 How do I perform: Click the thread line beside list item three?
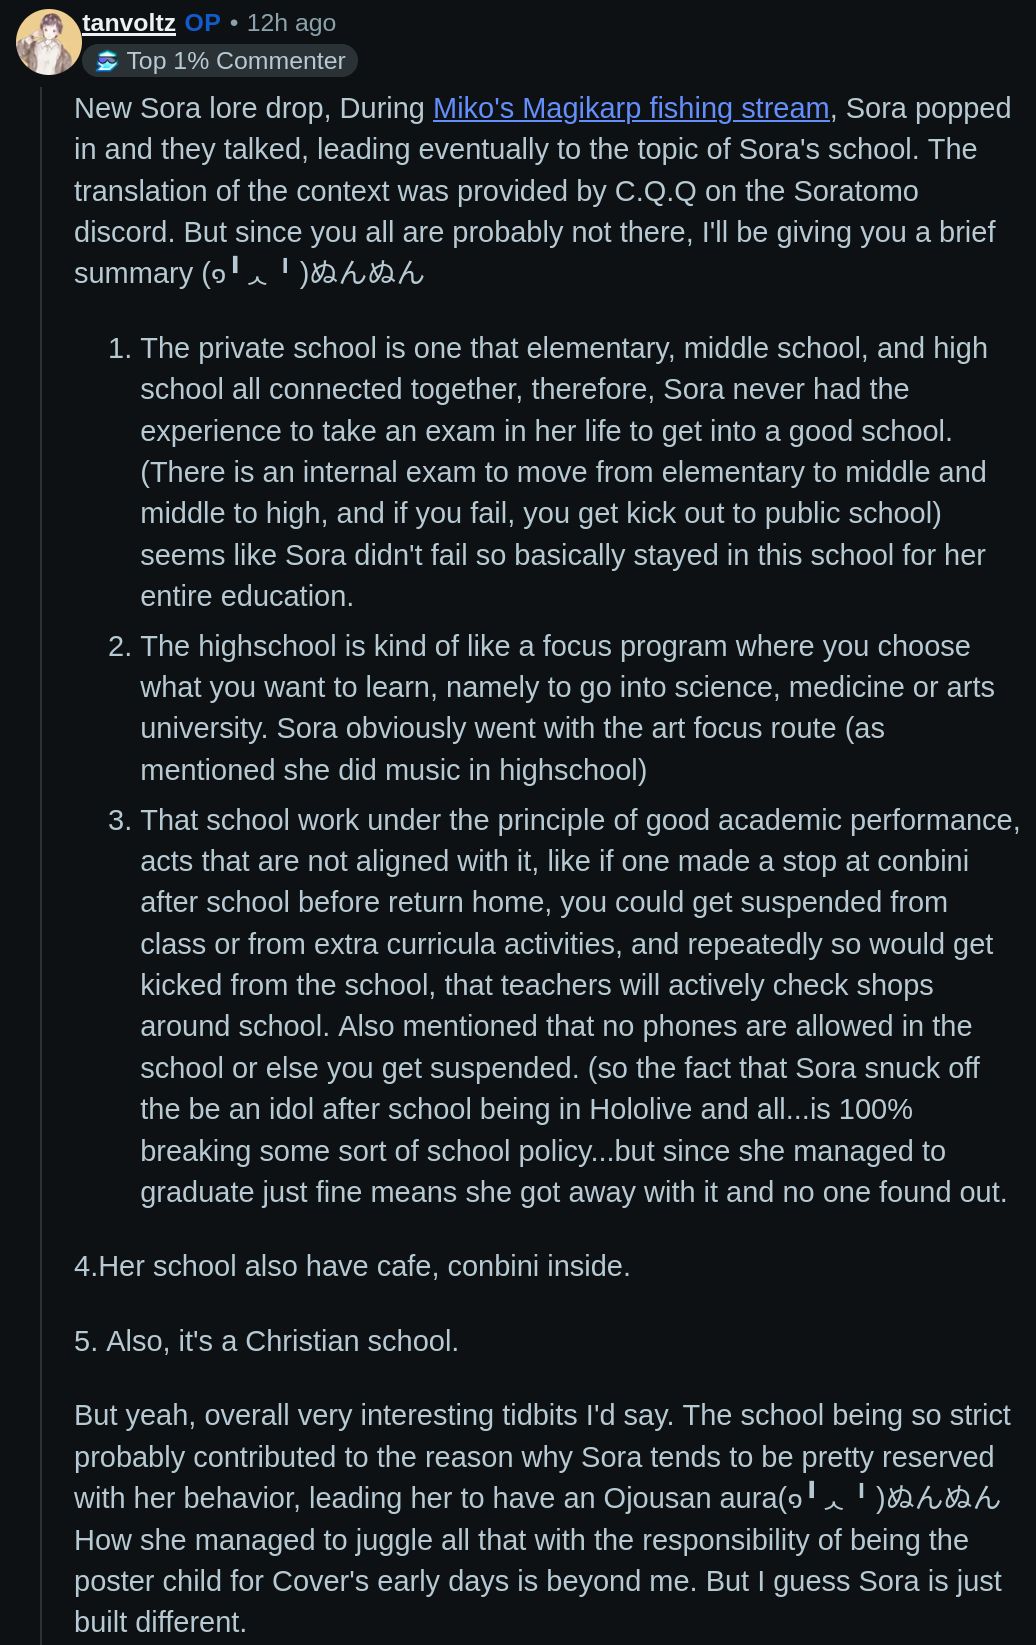41,1000
